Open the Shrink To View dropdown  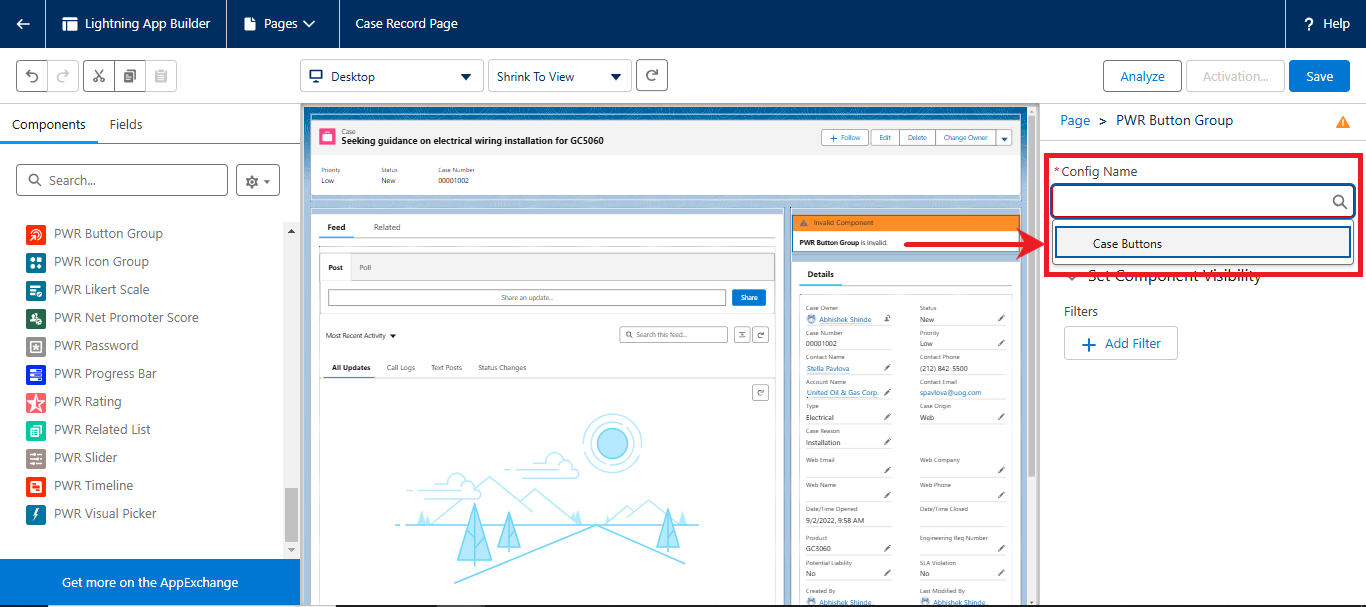560,77
